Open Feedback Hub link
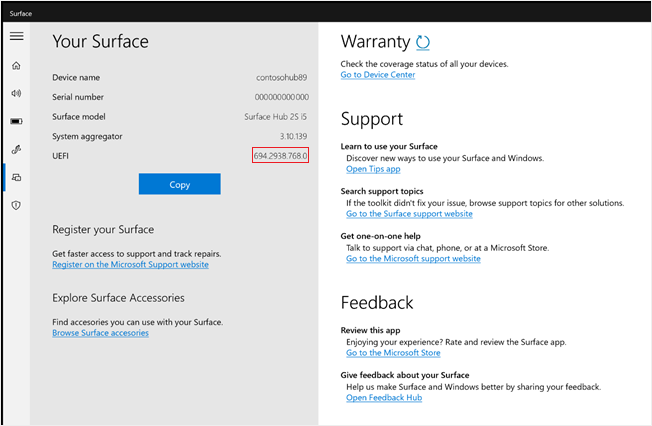This screenshot has height=426, width=652. (384, 398)
